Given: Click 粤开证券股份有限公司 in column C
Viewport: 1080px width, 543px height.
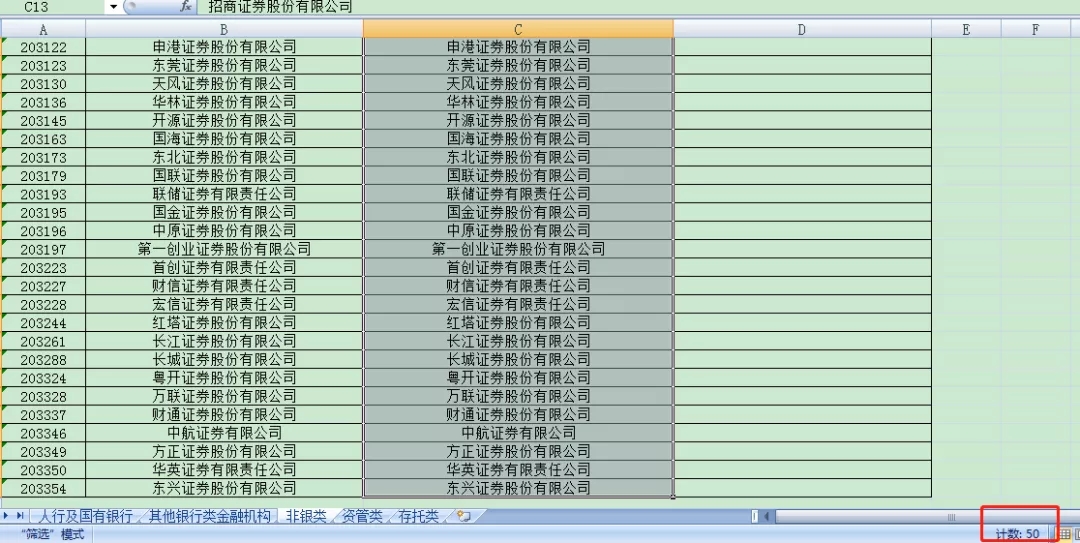Looking at the screenshot, I should [x=518, y=378].
